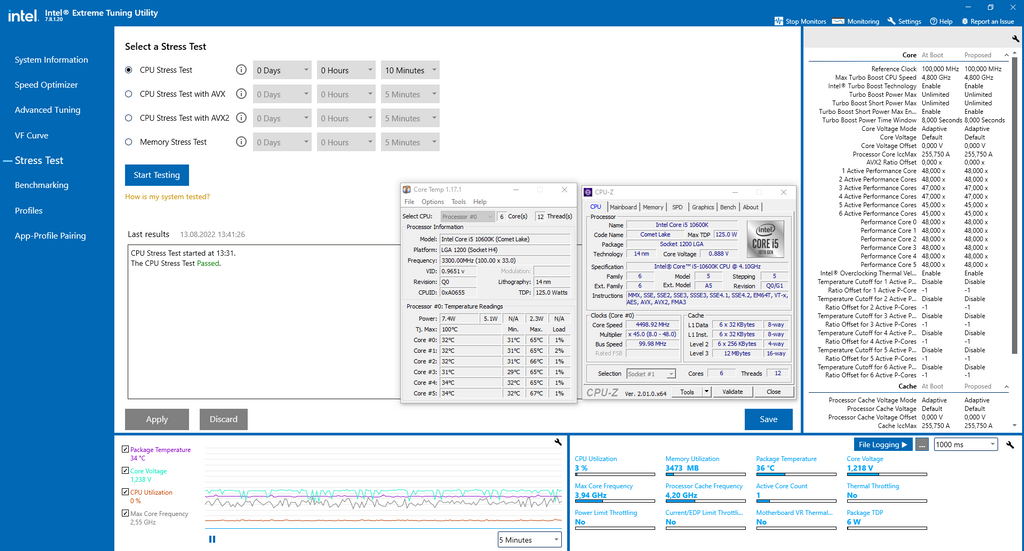Image resolution: width=1024 pixels, height=551 pixels.
Task: Start File Logging
Action: pyautogui.click(x=882, y=445)
